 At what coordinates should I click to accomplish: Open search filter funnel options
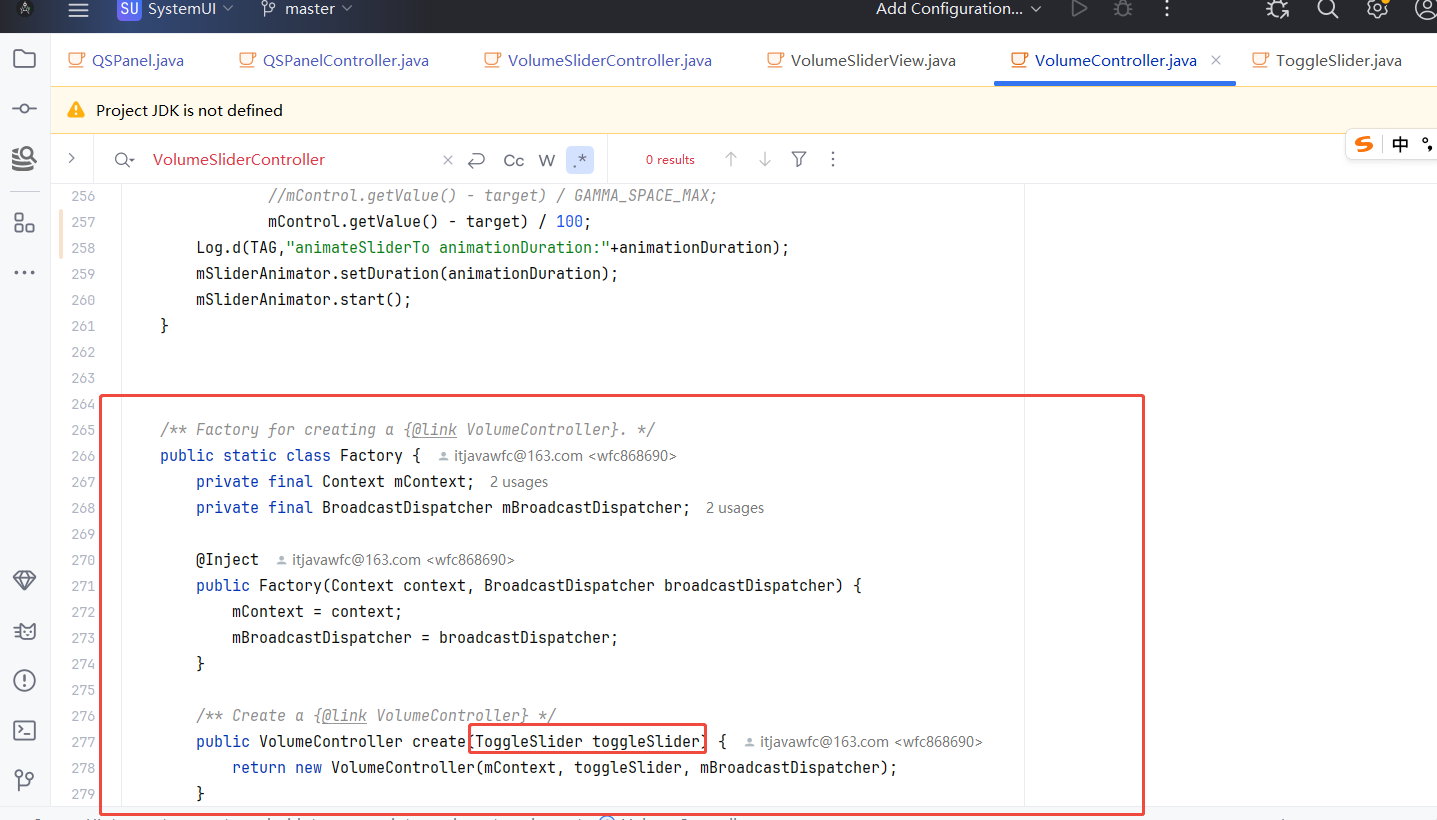799,159
